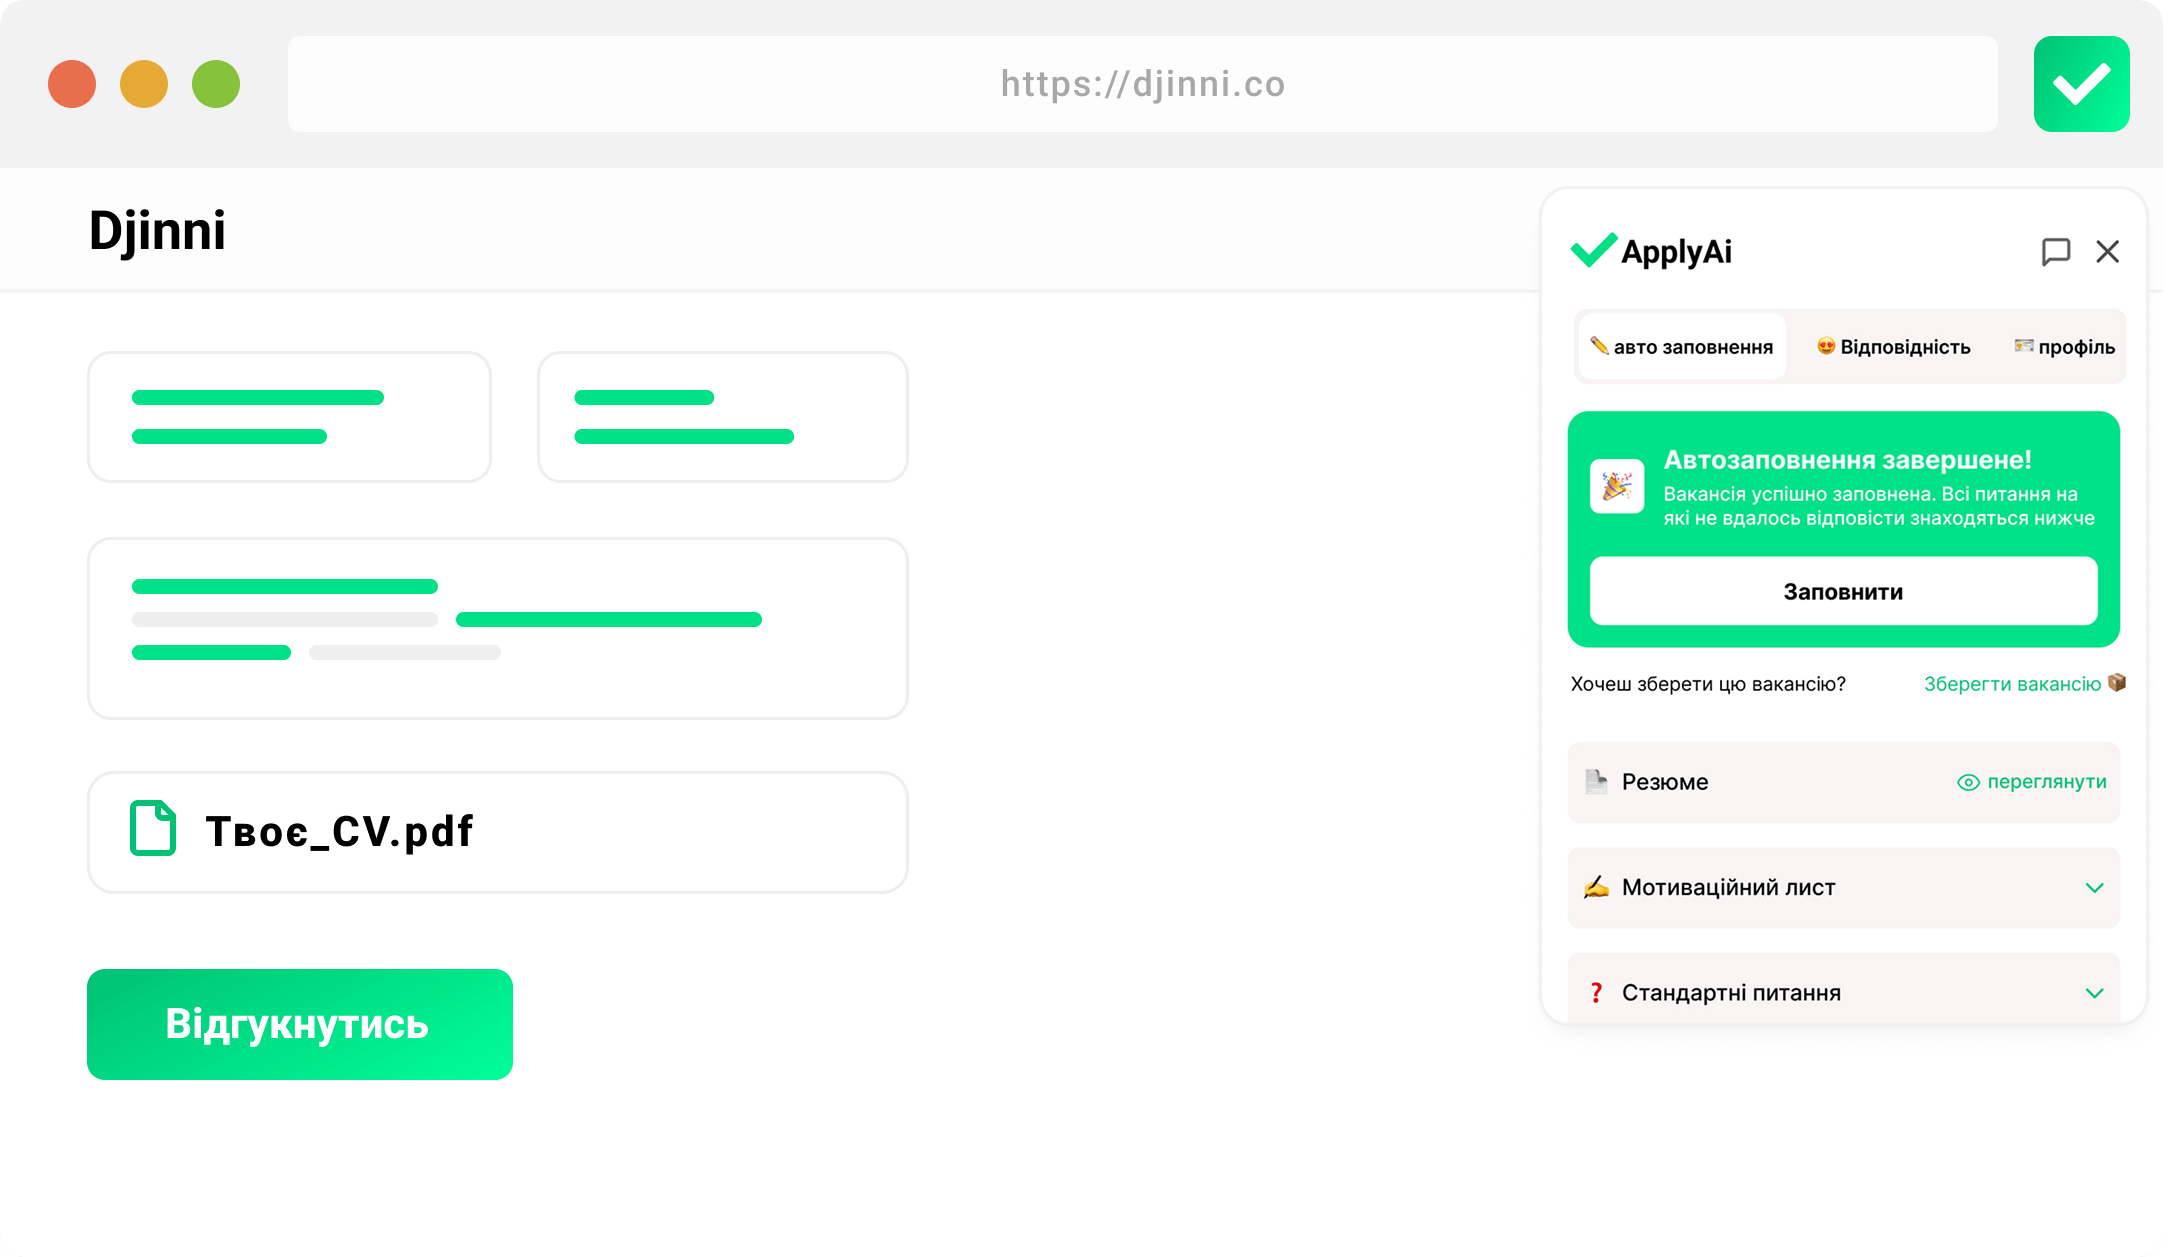Click the Відгукнутись apply button

coord(300,1024)
